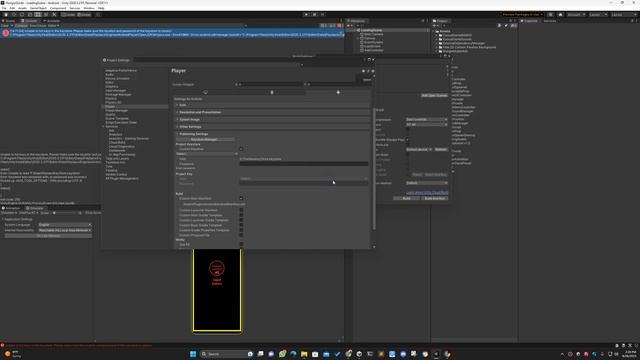Click the Project Settings vertical scrollbar
640x360 pixels.
tap(374, 168)
